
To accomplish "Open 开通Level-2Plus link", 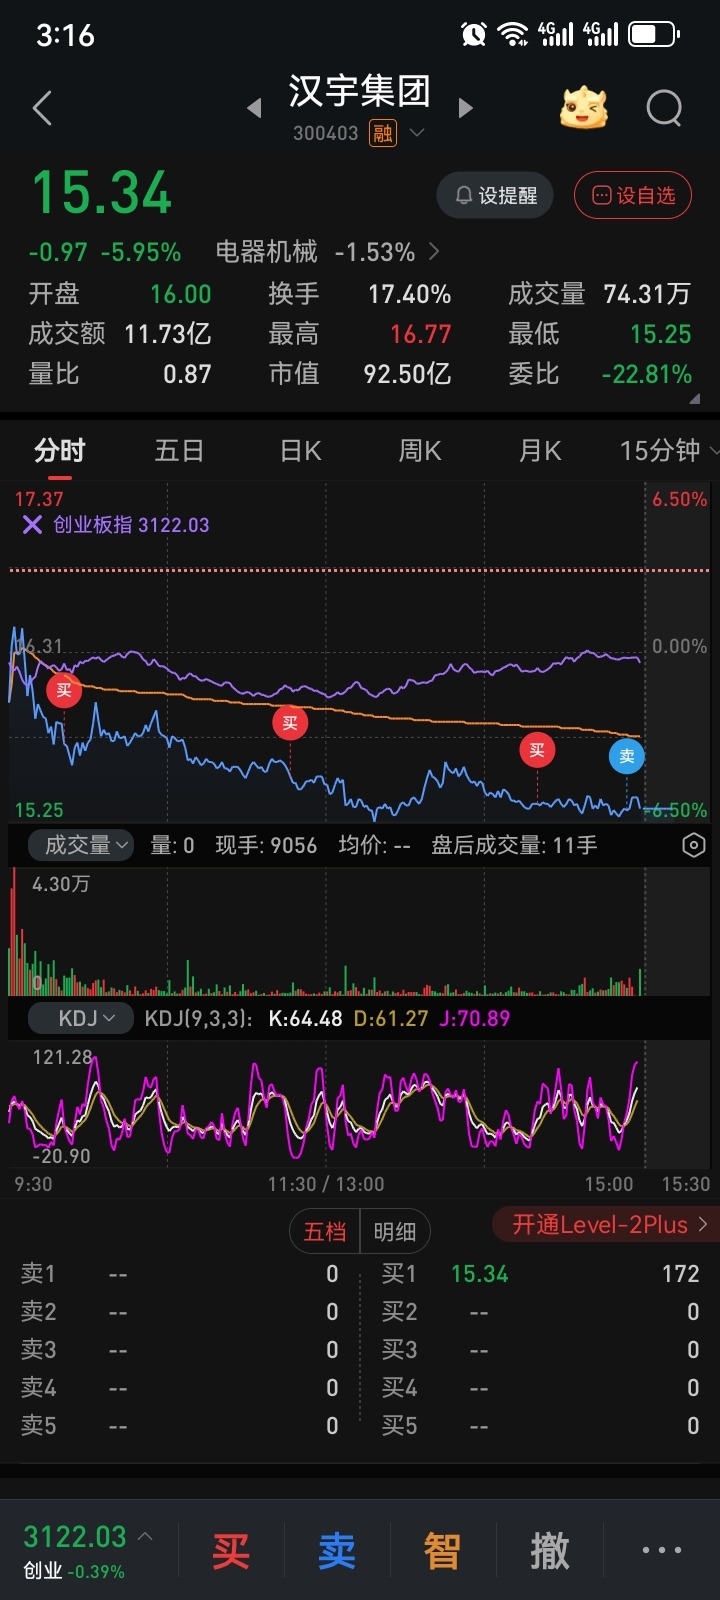I will click(x=607, y=1225).
